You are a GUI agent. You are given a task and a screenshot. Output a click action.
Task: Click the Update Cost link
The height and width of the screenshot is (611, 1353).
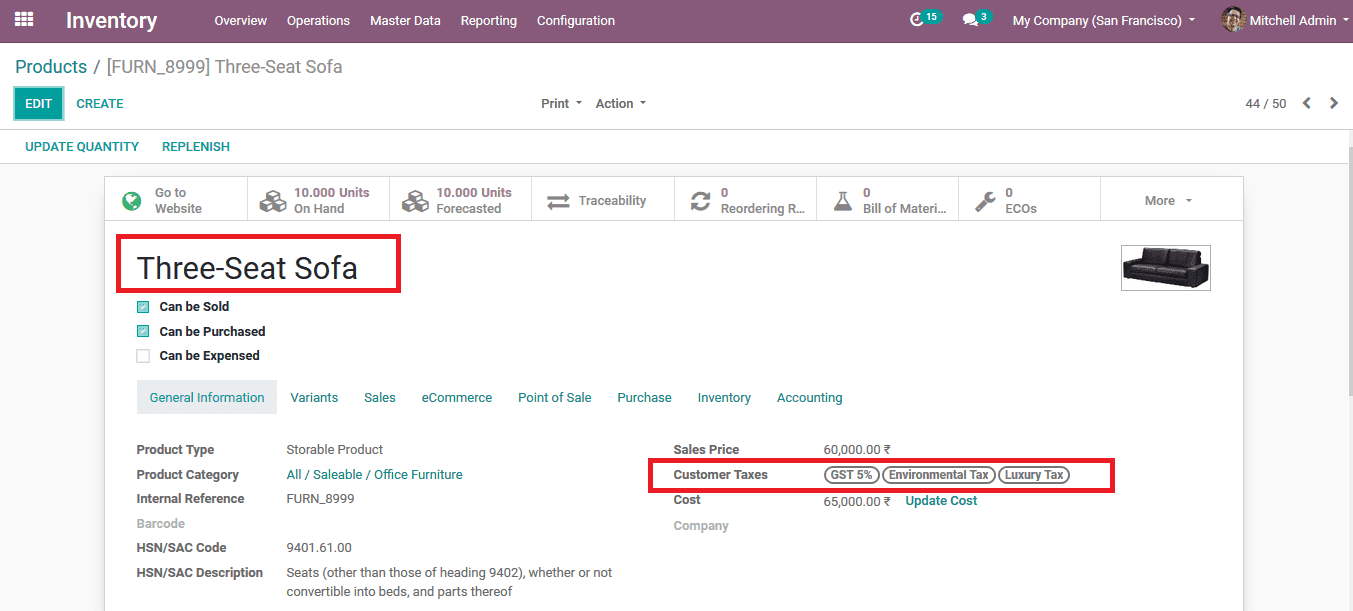[941, 501]
